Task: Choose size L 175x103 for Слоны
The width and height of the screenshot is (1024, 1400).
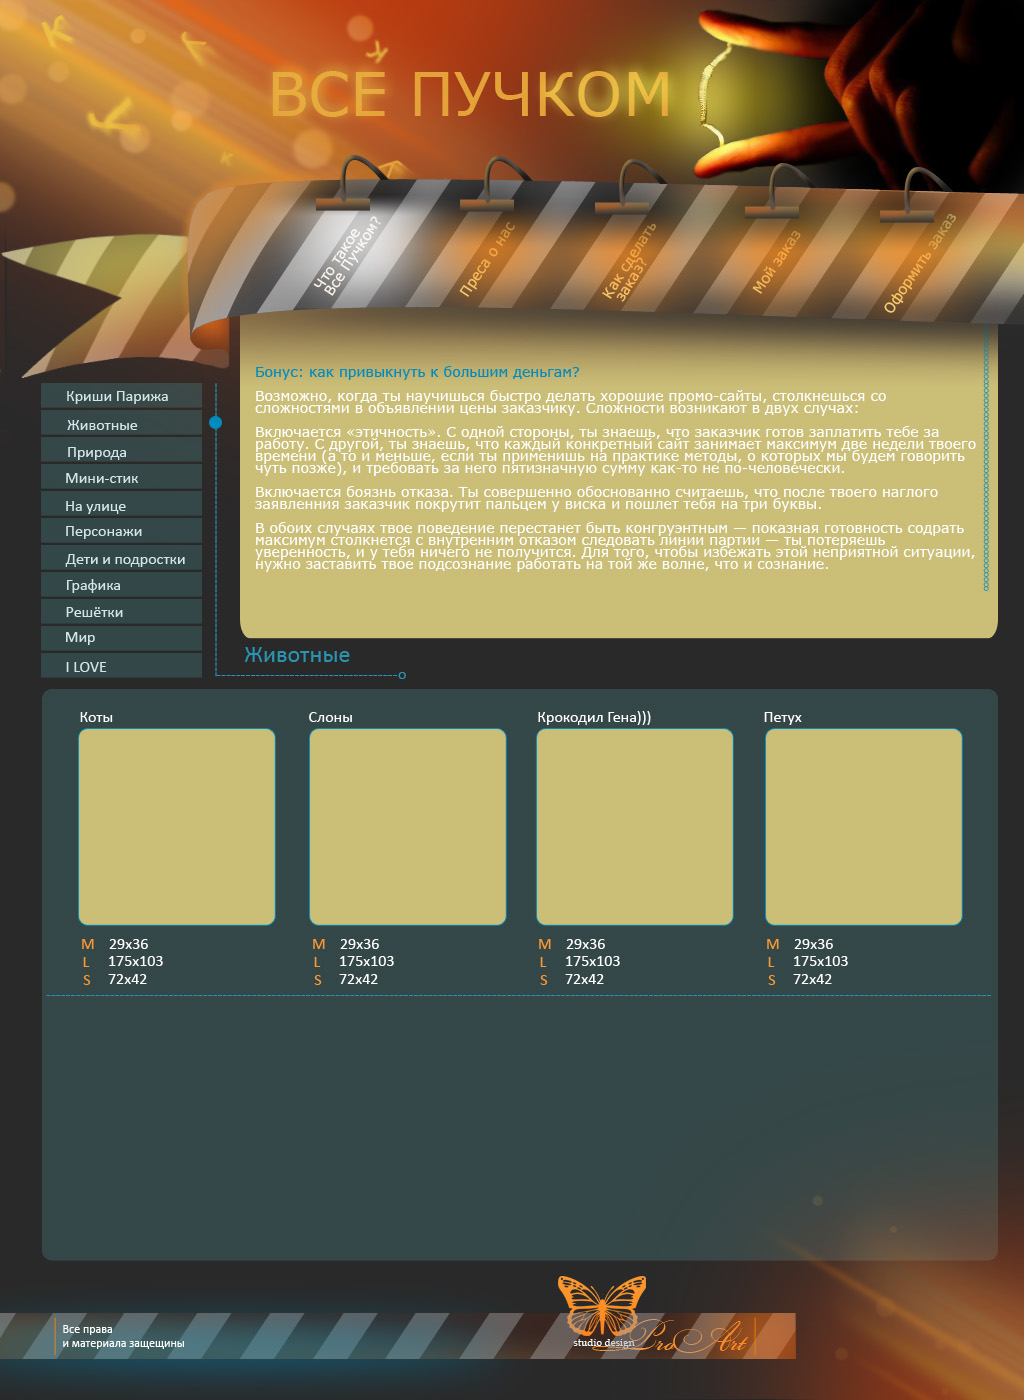Action: click(353, 961)
